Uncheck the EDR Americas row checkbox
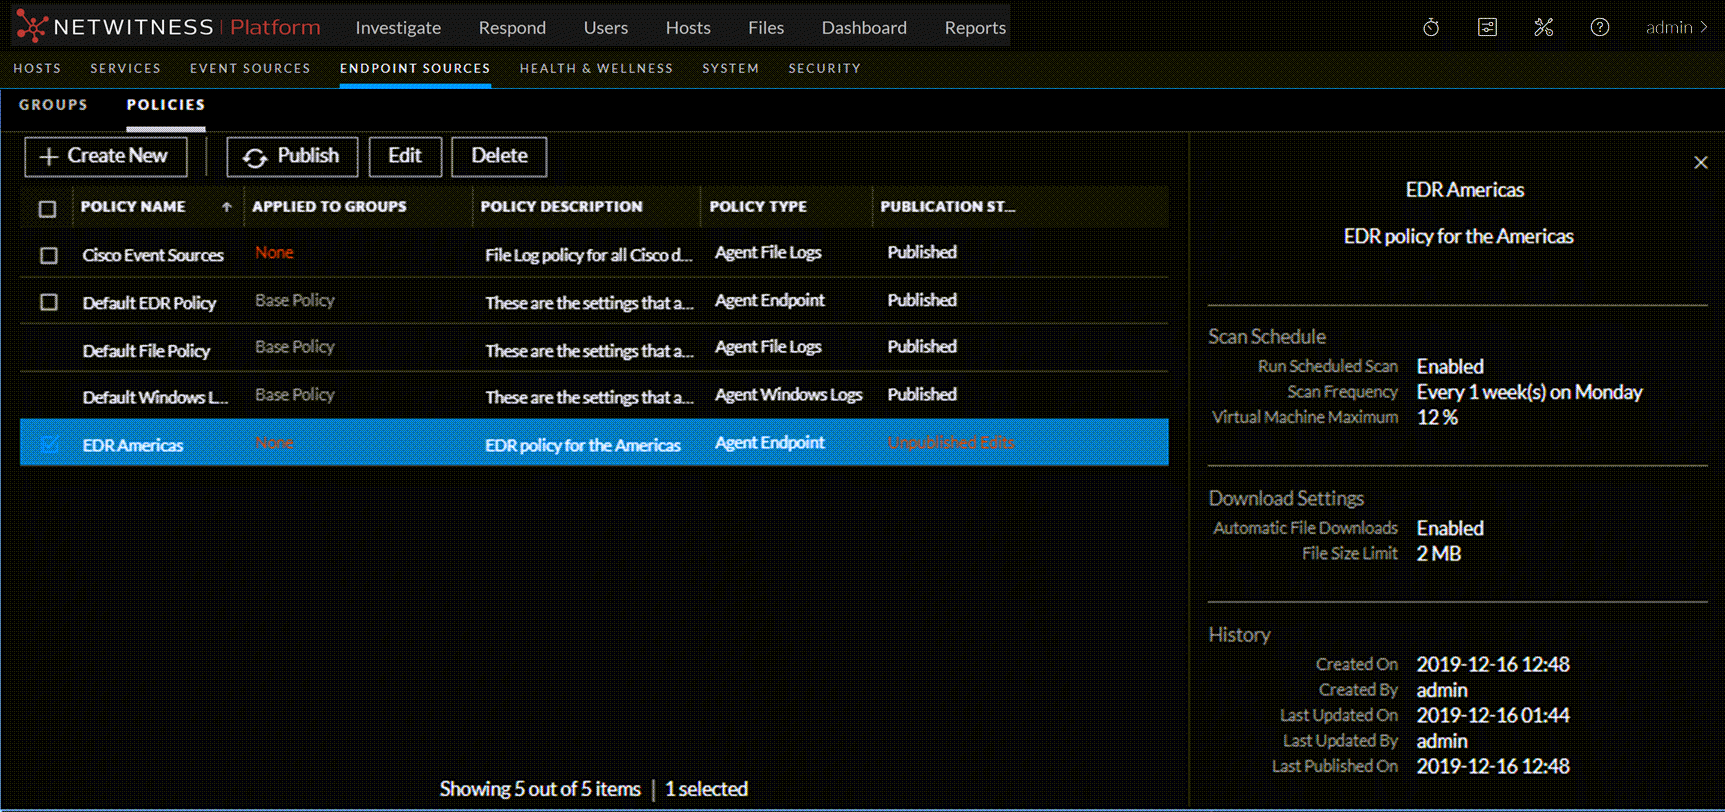 click(49, 444)
